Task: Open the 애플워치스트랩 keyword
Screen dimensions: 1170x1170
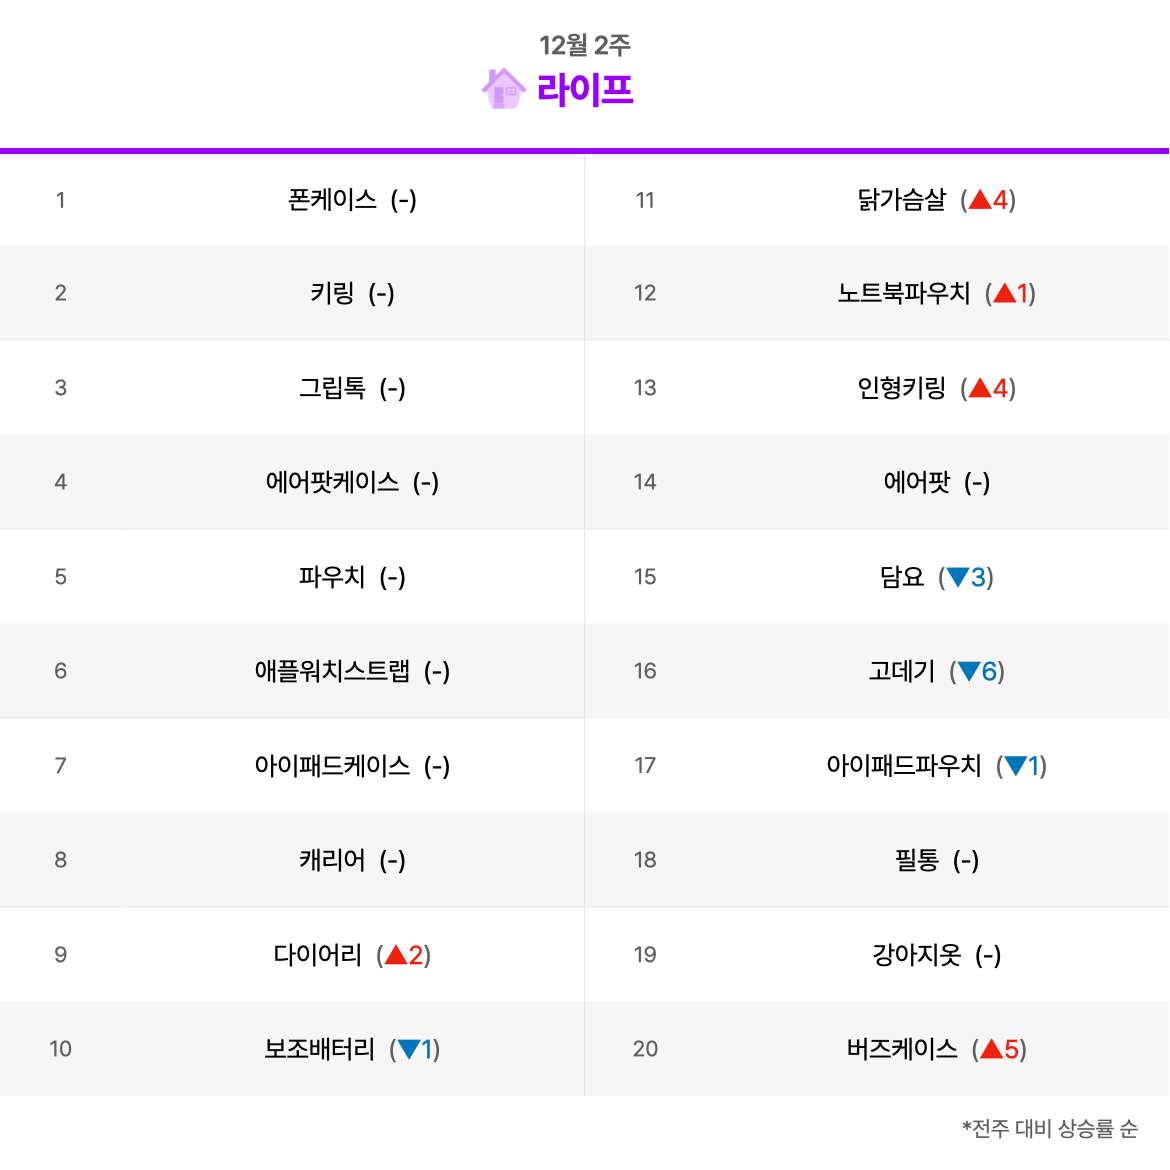Action: [x=333, y=672]
